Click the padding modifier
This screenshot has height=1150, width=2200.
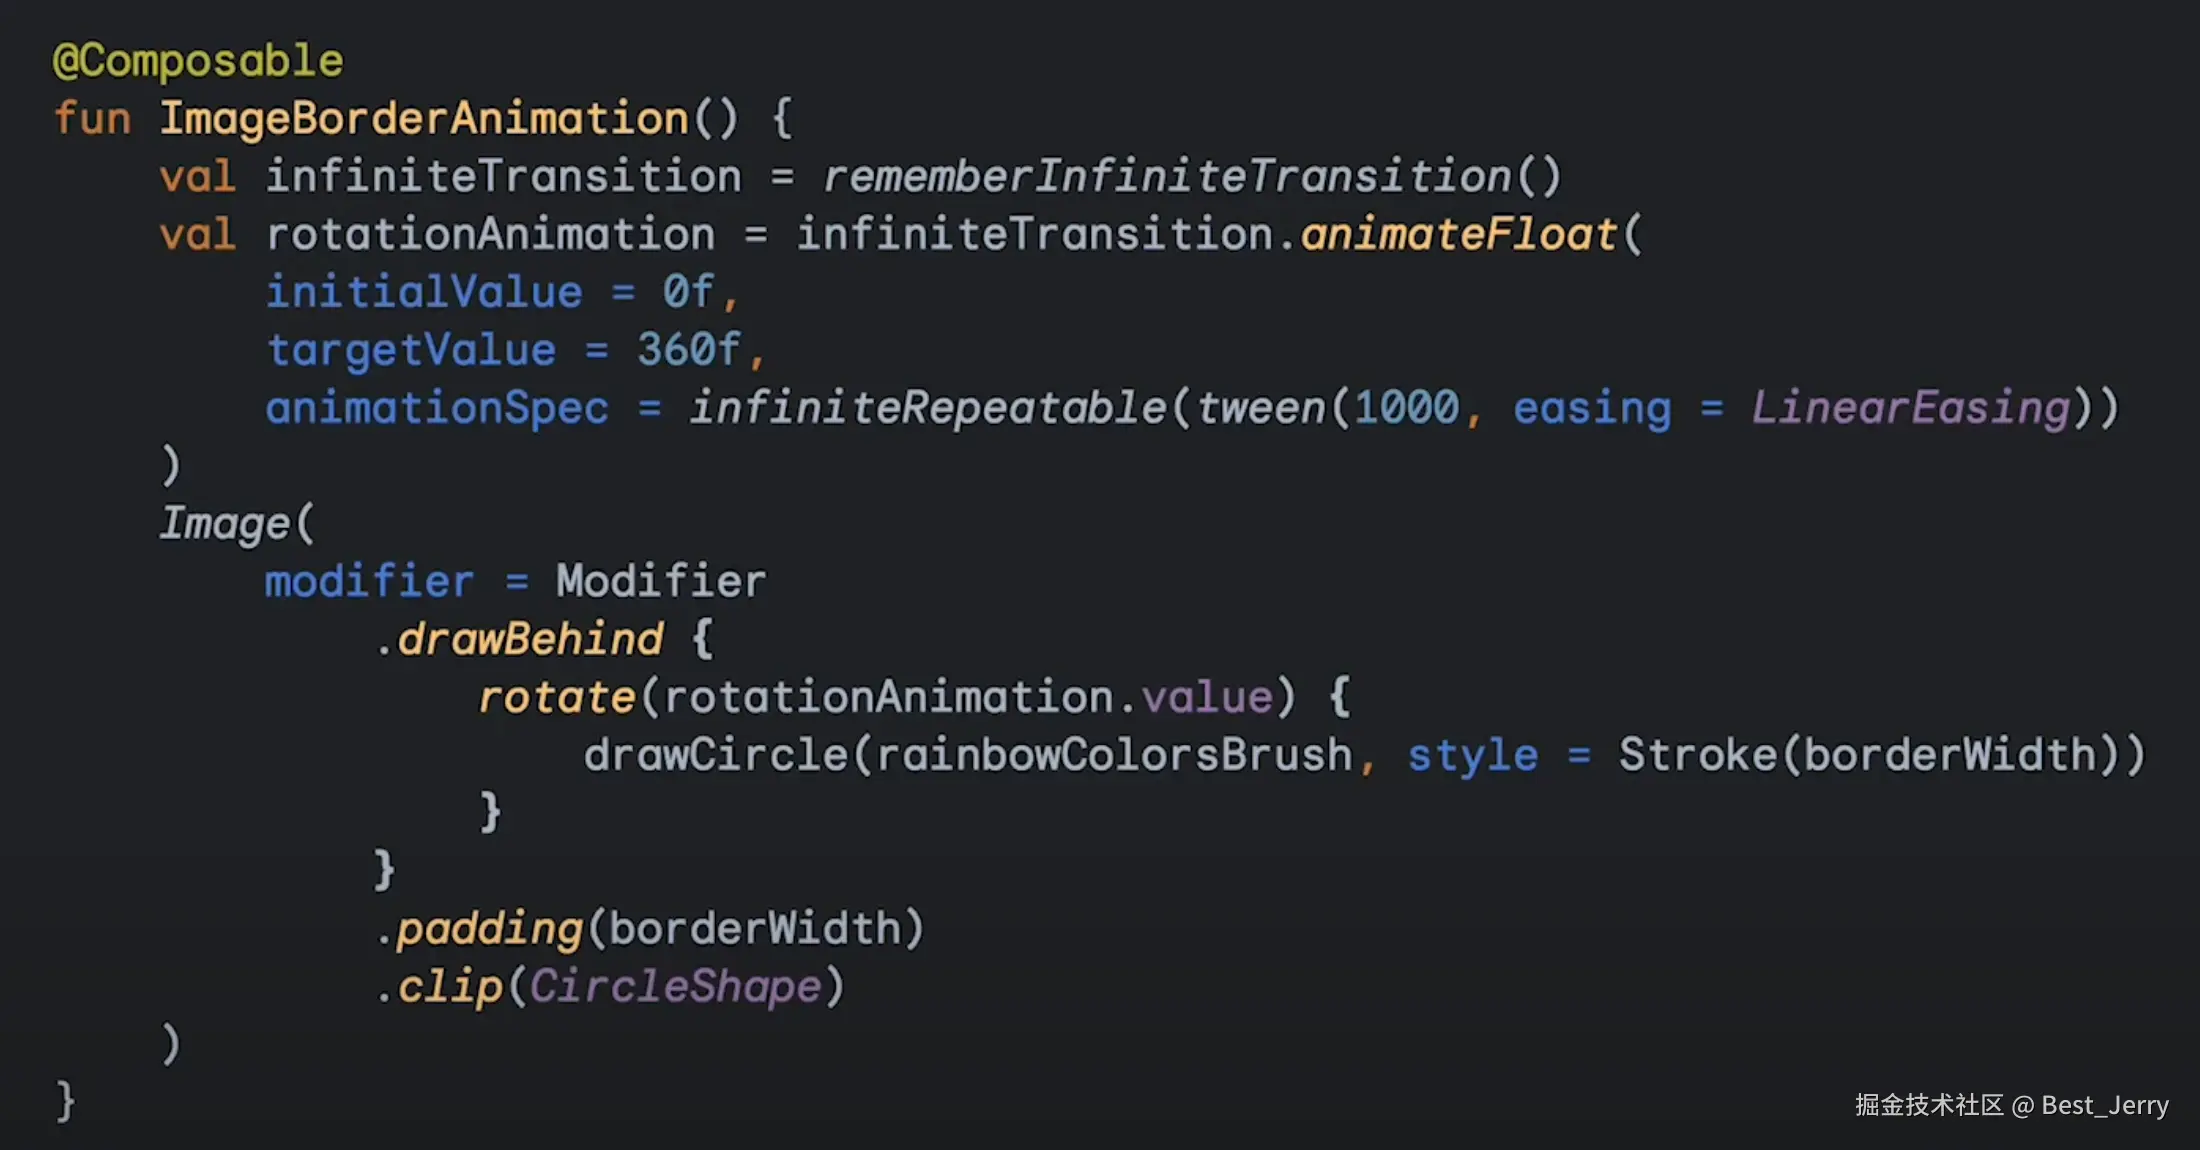490,930
